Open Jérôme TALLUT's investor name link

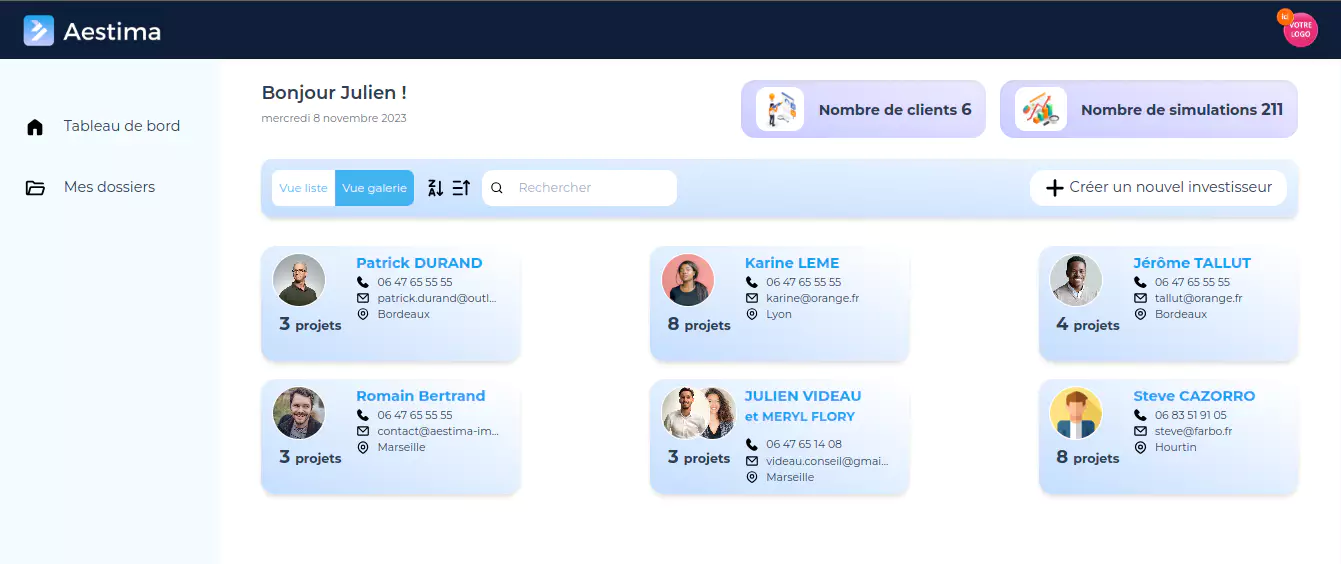coord(1192,263)
